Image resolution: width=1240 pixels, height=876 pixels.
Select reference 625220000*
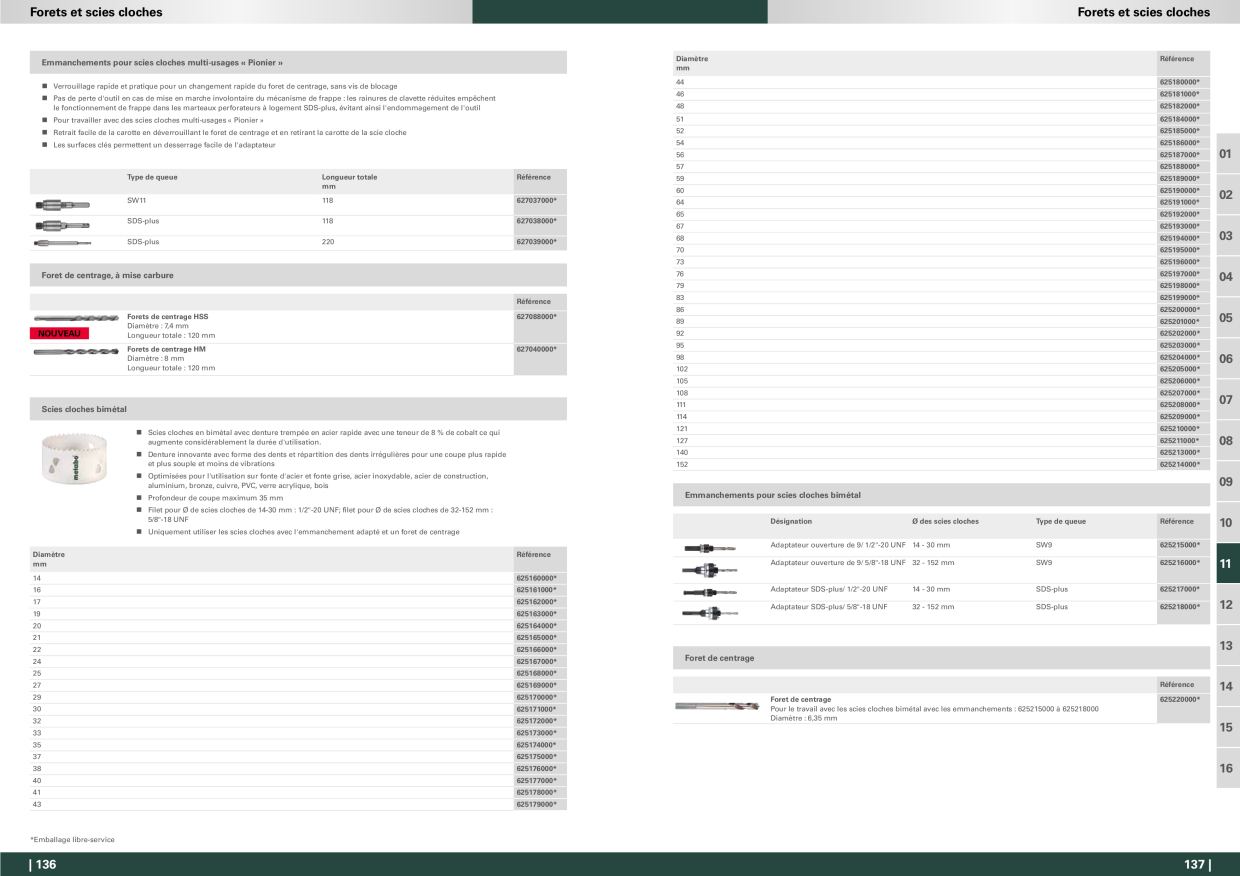coord(1179,699)
